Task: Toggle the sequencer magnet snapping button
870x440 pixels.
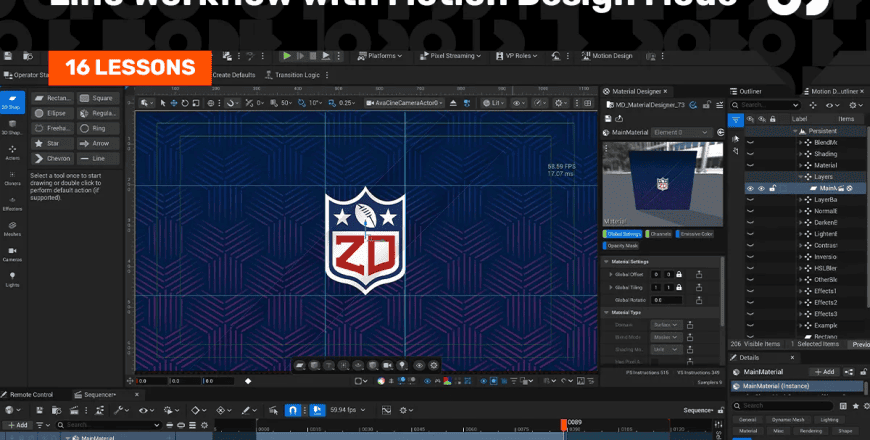Action: (x=293, y=410)
